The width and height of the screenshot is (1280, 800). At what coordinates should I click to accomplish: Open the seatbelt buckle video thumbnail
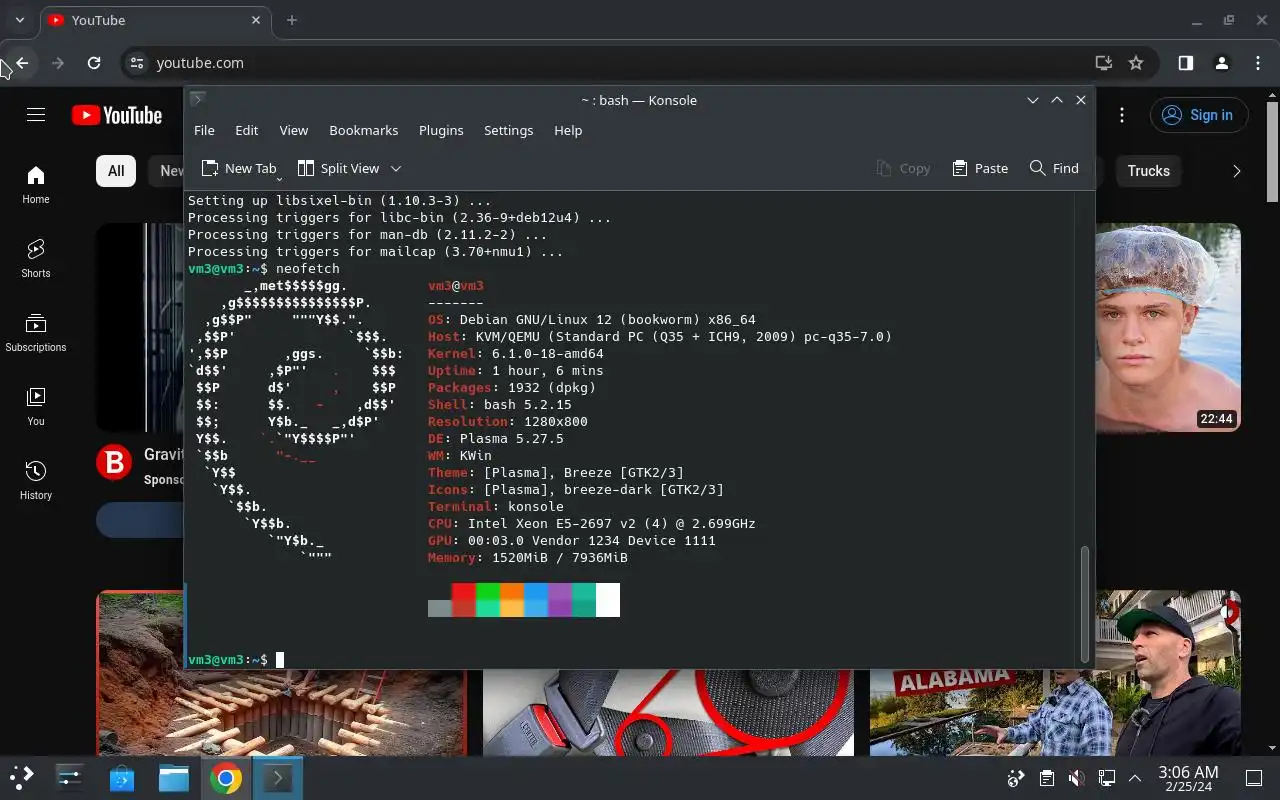pyautogui.click(x=668, y=712)
